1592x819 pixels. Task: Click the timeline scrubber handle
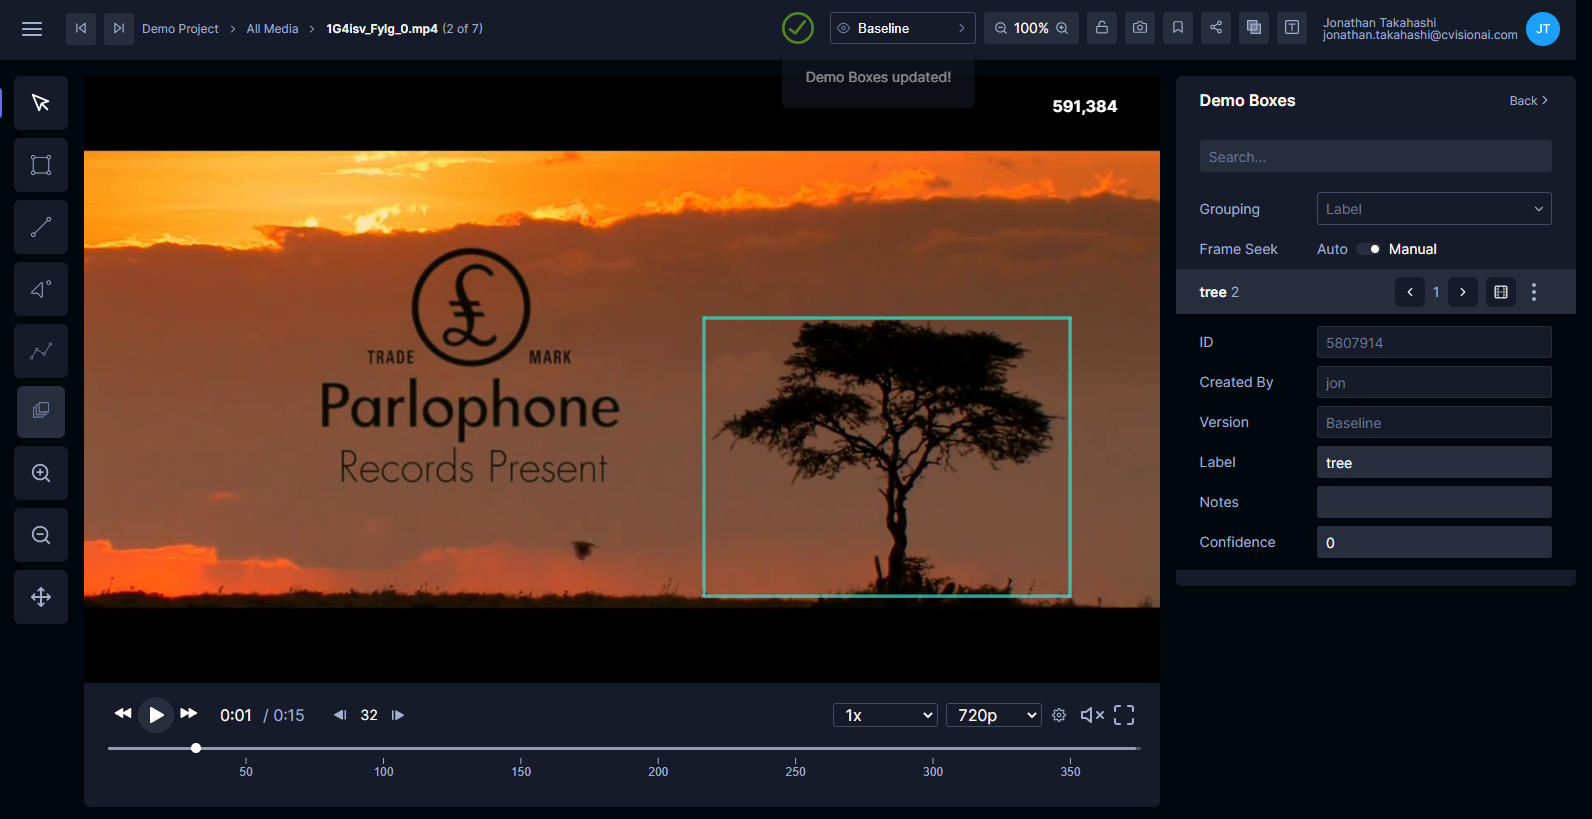tap(196, 748)
